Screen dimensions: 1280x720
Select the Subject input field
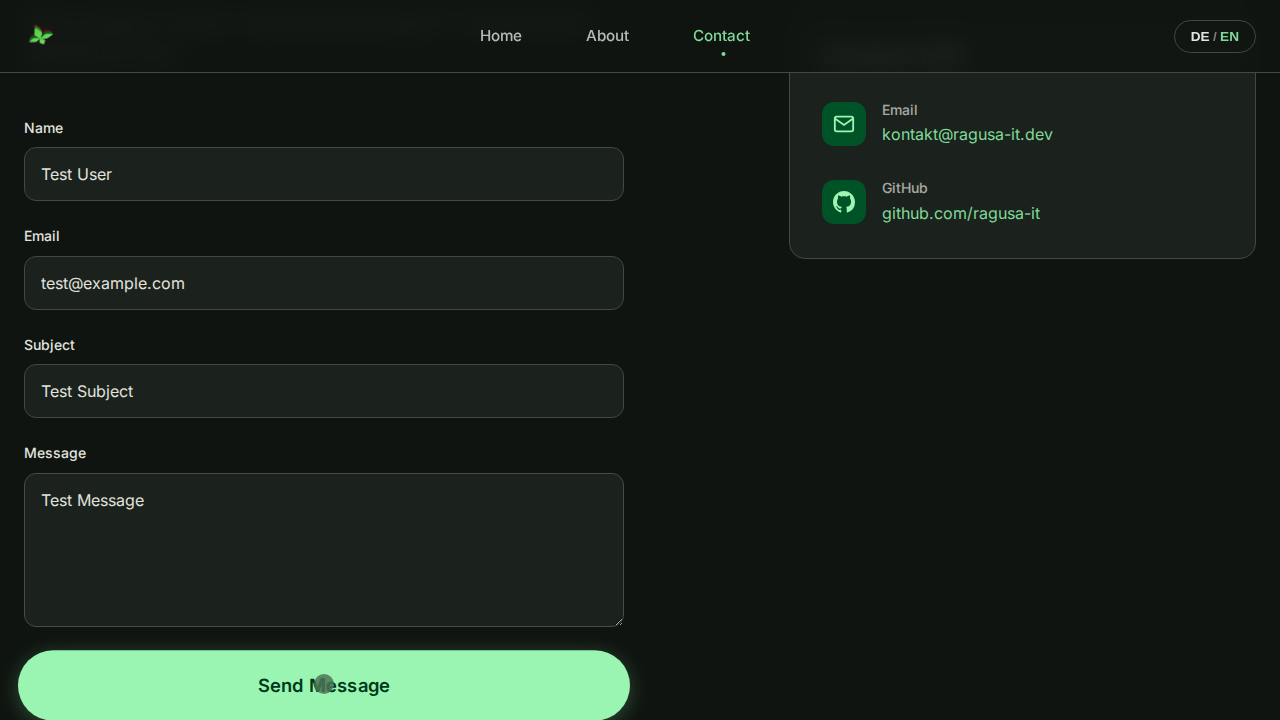pos(323,391)
